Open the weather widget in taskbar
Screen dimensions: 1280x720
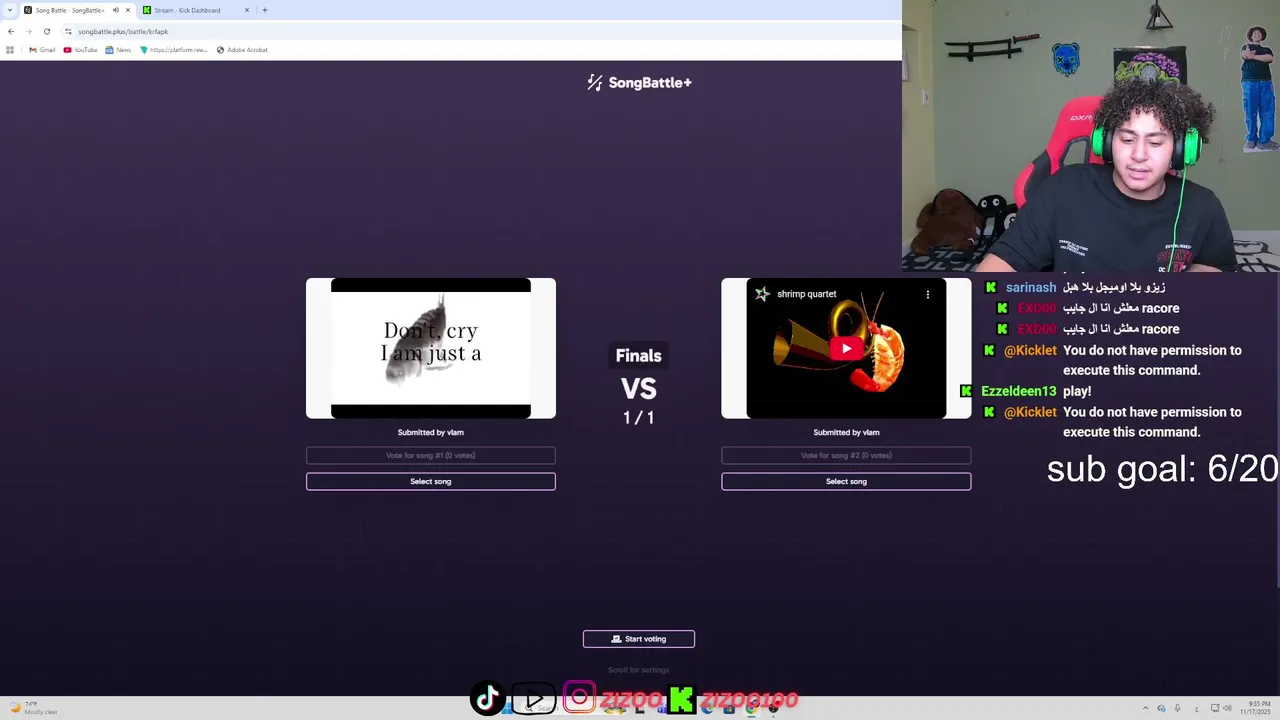coord(32,708)
